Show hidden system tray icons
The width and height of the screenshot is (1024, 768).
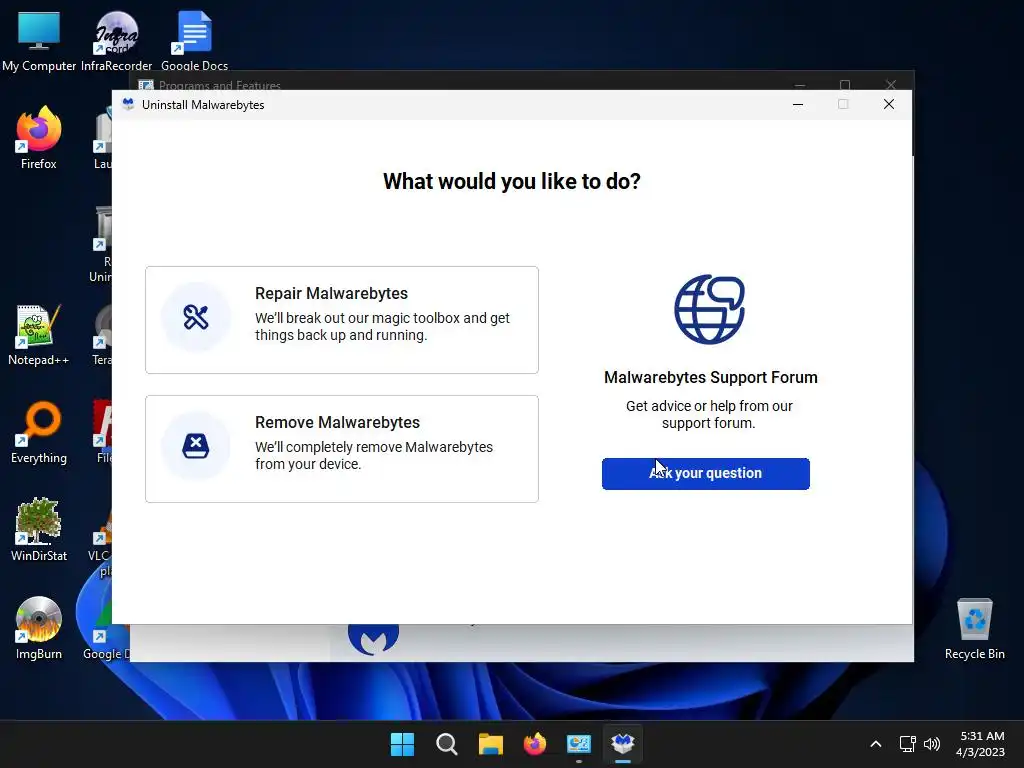[x=876, y=744]
